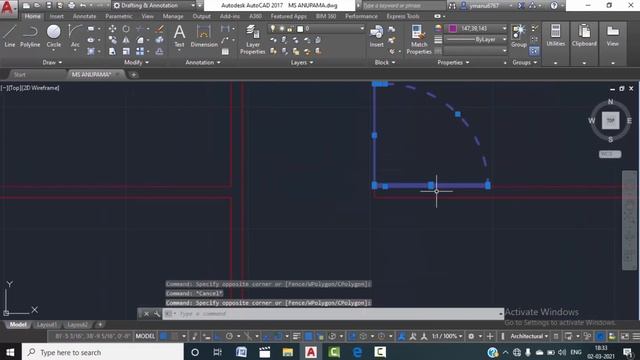The width and height of the screenshot is (640, 360).
Task: Click the object color swatch 147,39,143
Action: pos(453,29)
